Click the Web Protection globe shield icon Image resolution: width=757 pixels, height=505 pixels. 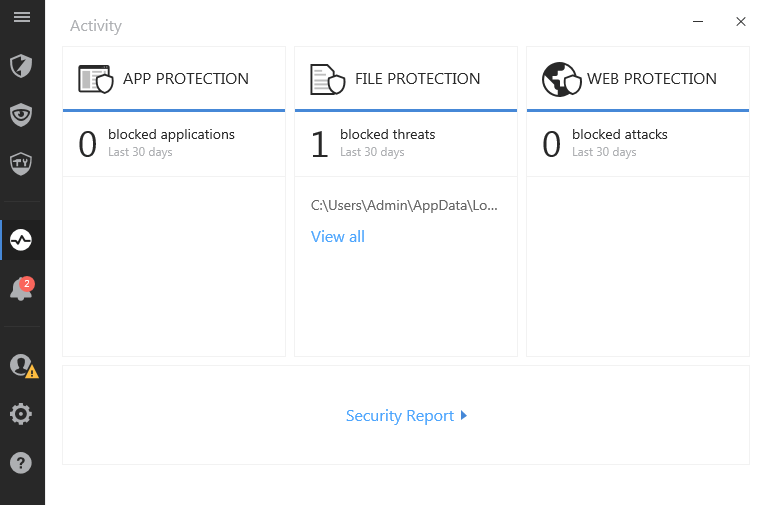point(560,79)
